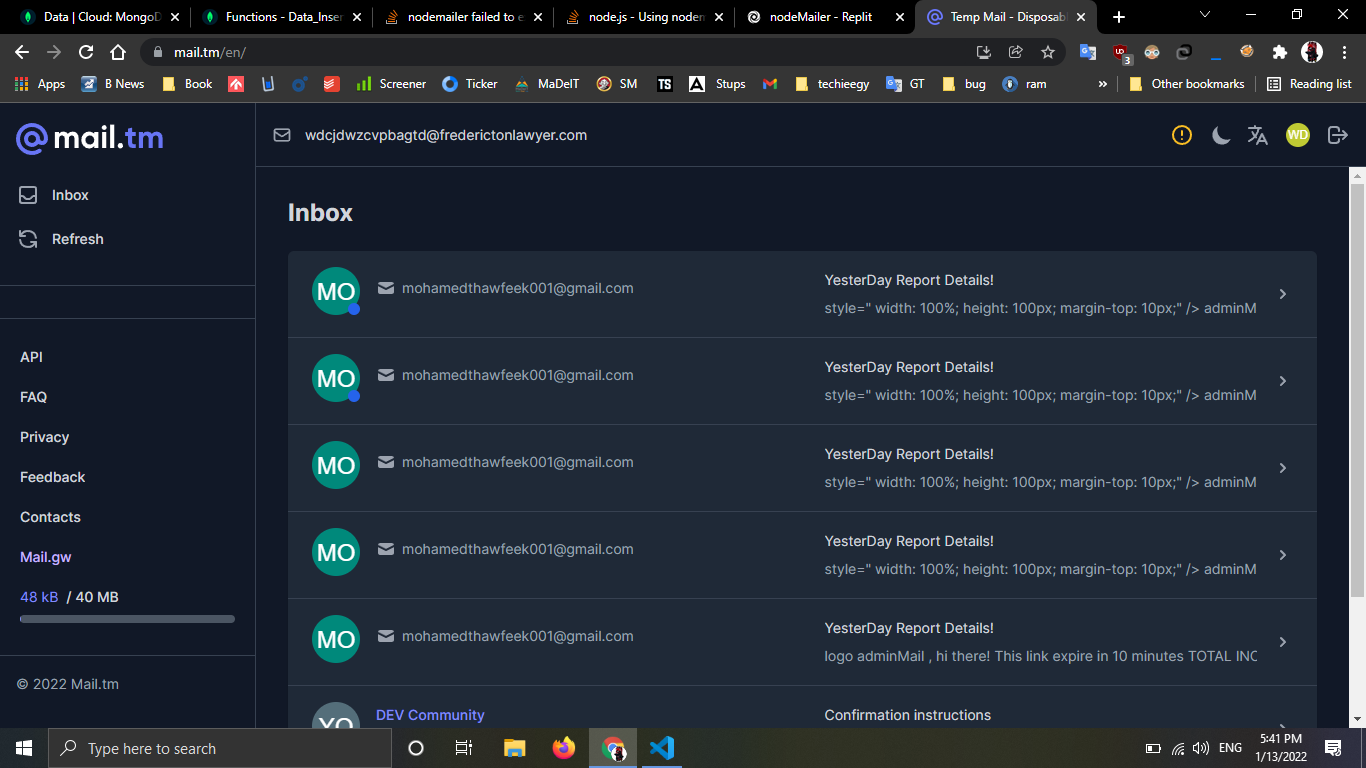Open the language translation icon
The image size is (1366, 768).
click(1258, 135)
